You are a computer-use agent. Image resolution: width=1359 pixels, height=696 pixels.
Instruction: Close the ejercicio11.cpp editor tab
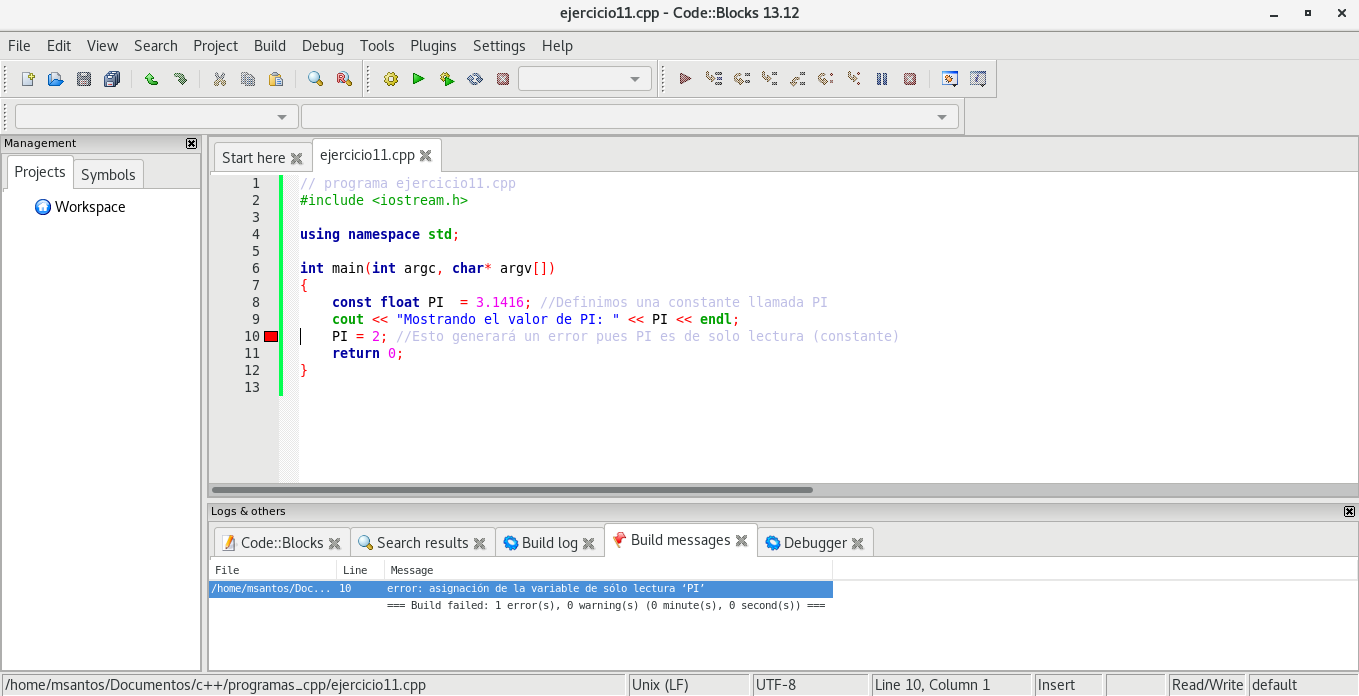coord(425,156)
